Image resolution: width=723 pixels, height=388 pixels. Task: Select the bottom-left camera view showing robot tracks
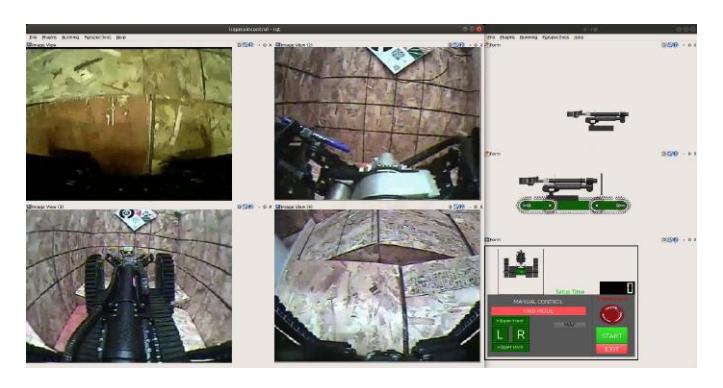click(129, 286)
